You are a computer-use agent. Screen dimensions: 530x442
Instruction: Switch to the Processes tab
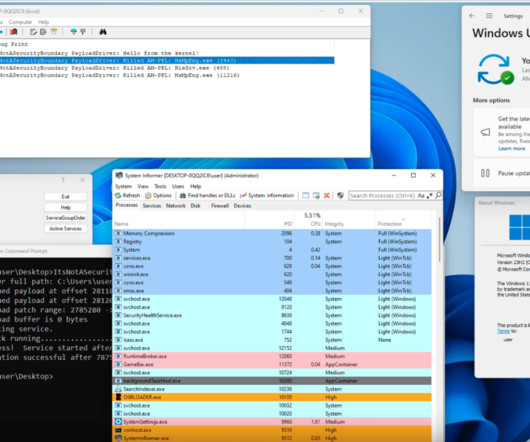(x=127, y=205)
